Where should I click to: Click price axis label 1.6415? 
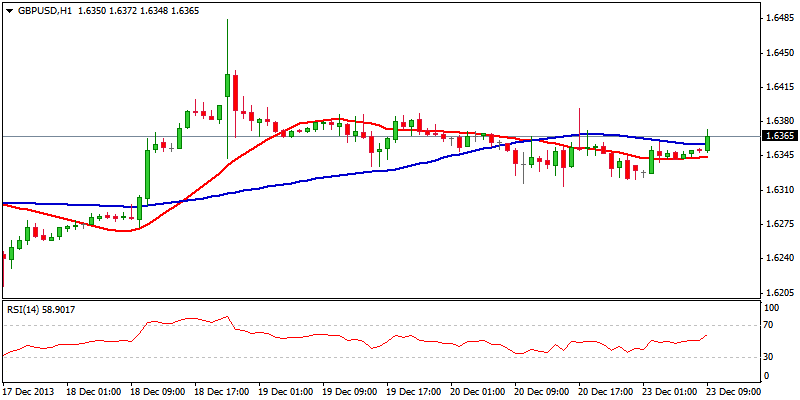click(x=780, y=87)
